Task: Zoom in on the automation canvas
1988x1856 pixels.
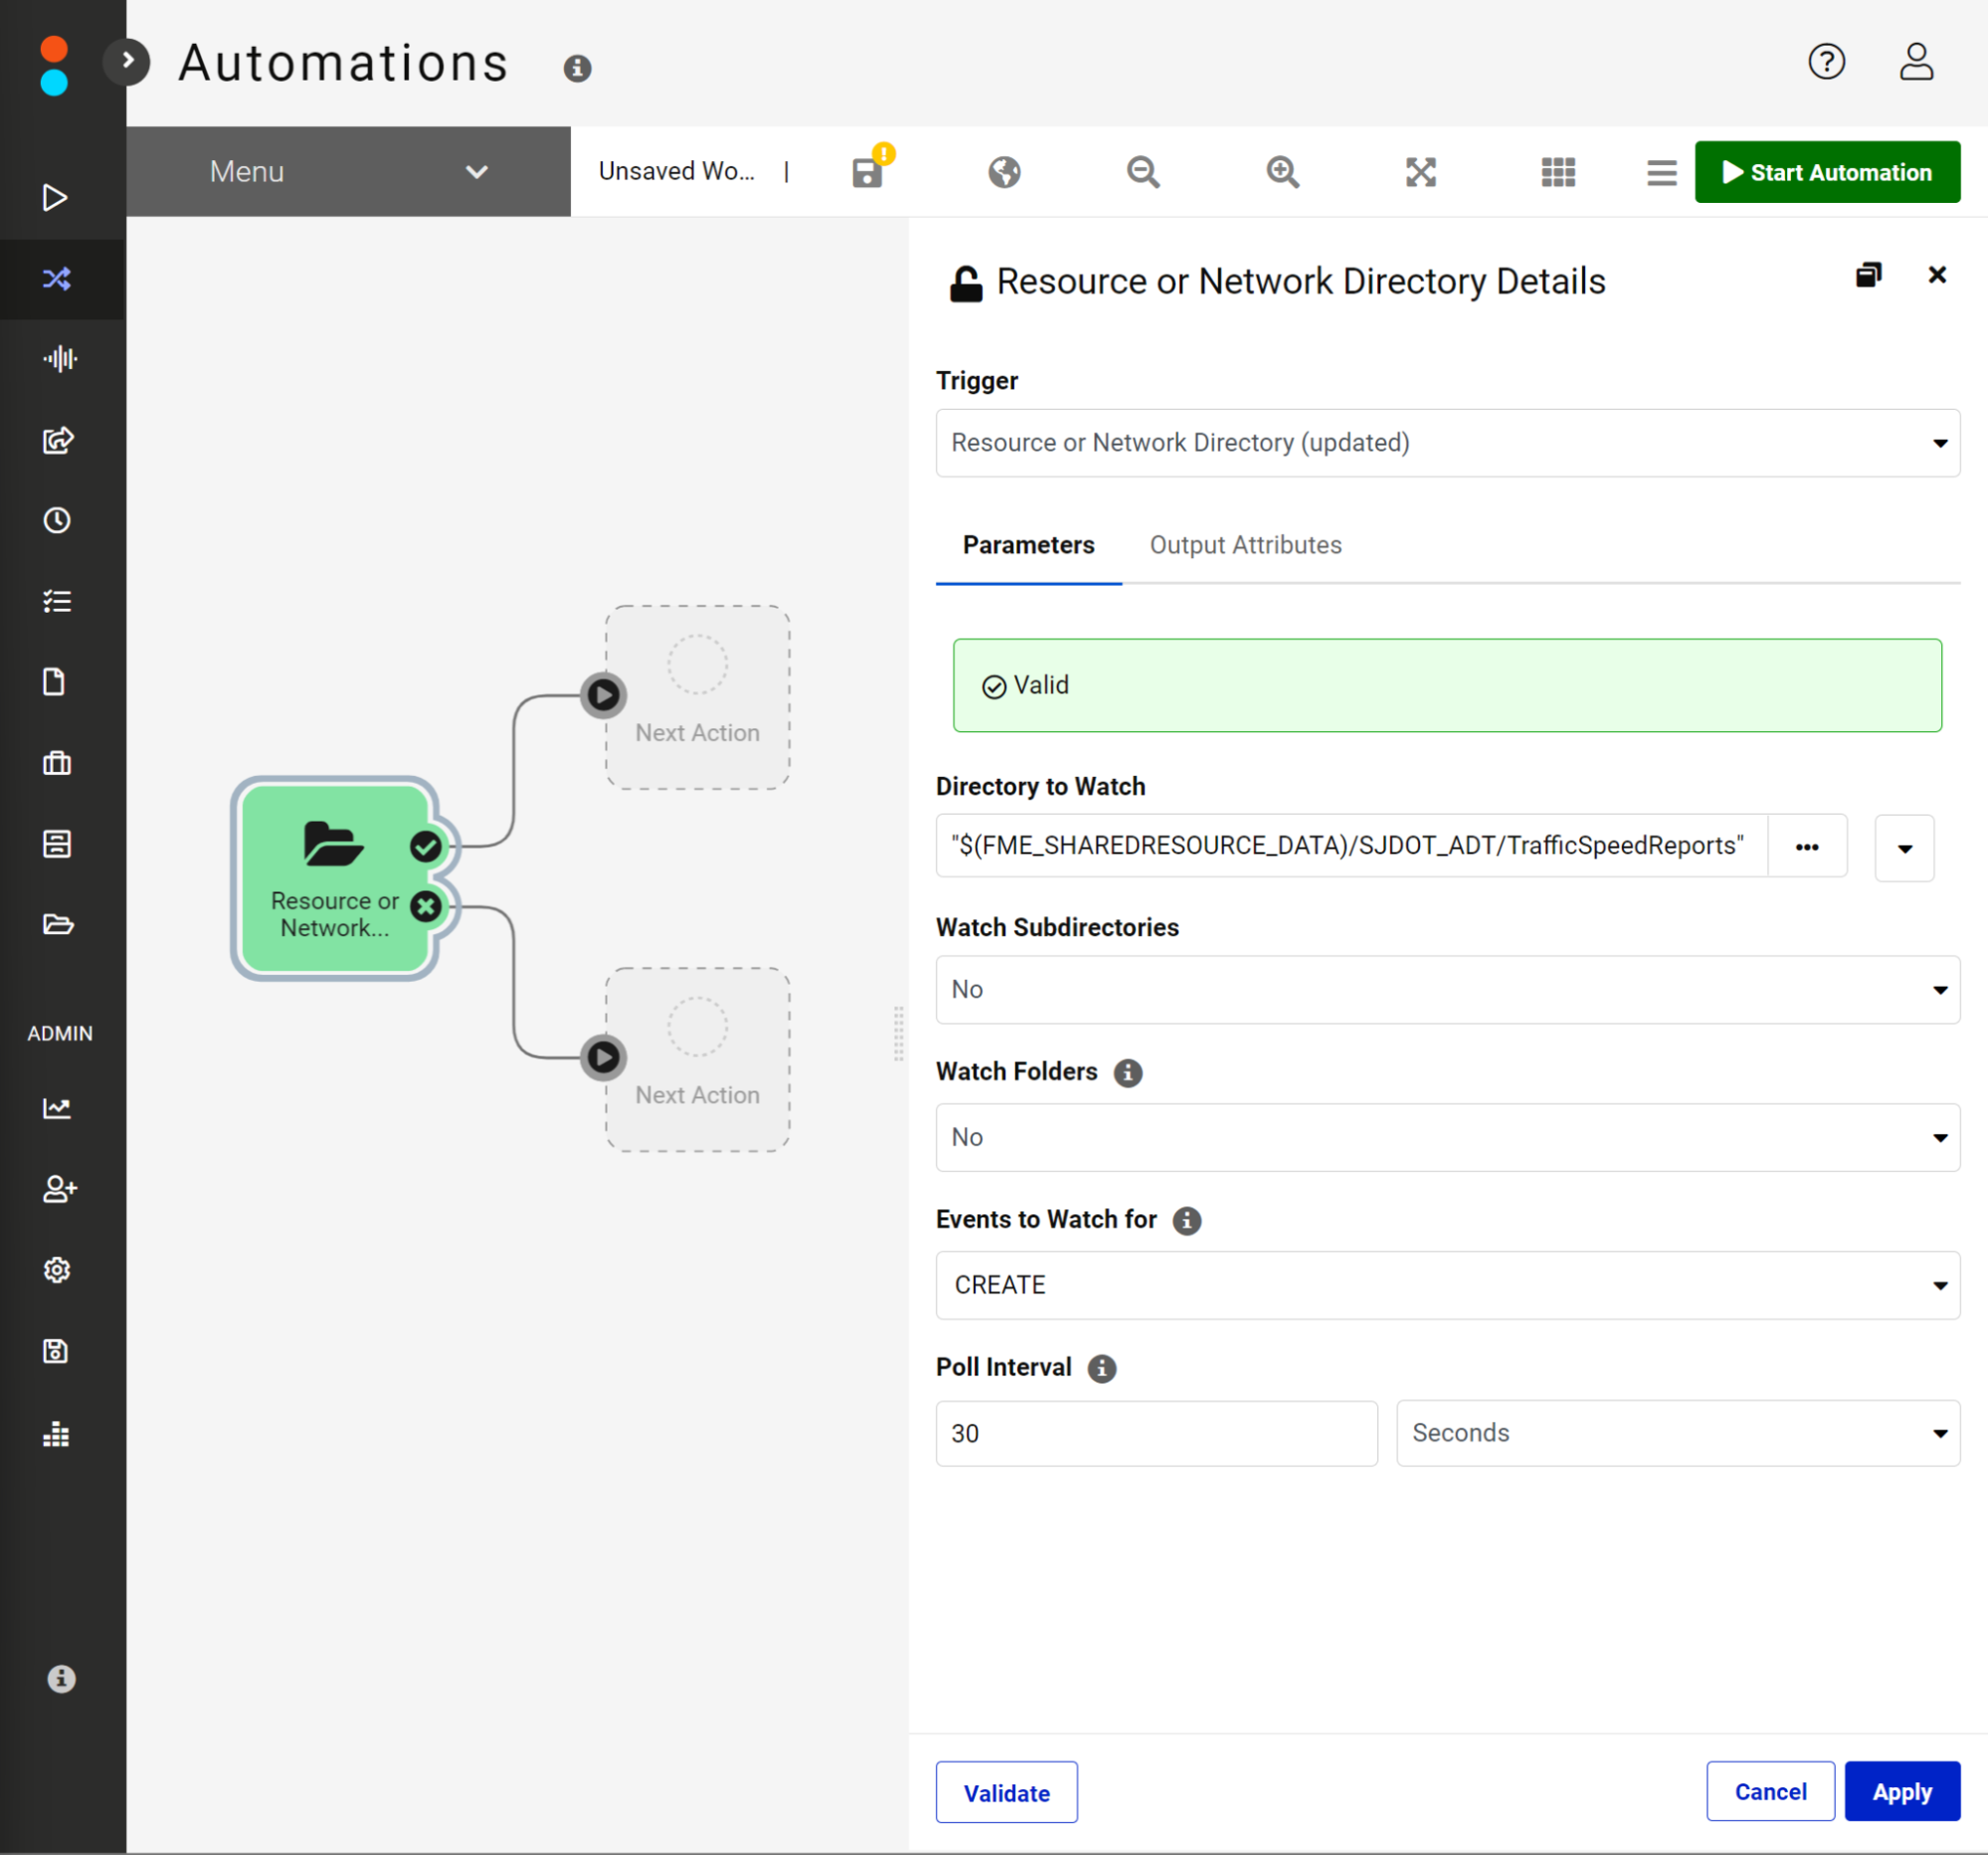Action: (1282, 171)
